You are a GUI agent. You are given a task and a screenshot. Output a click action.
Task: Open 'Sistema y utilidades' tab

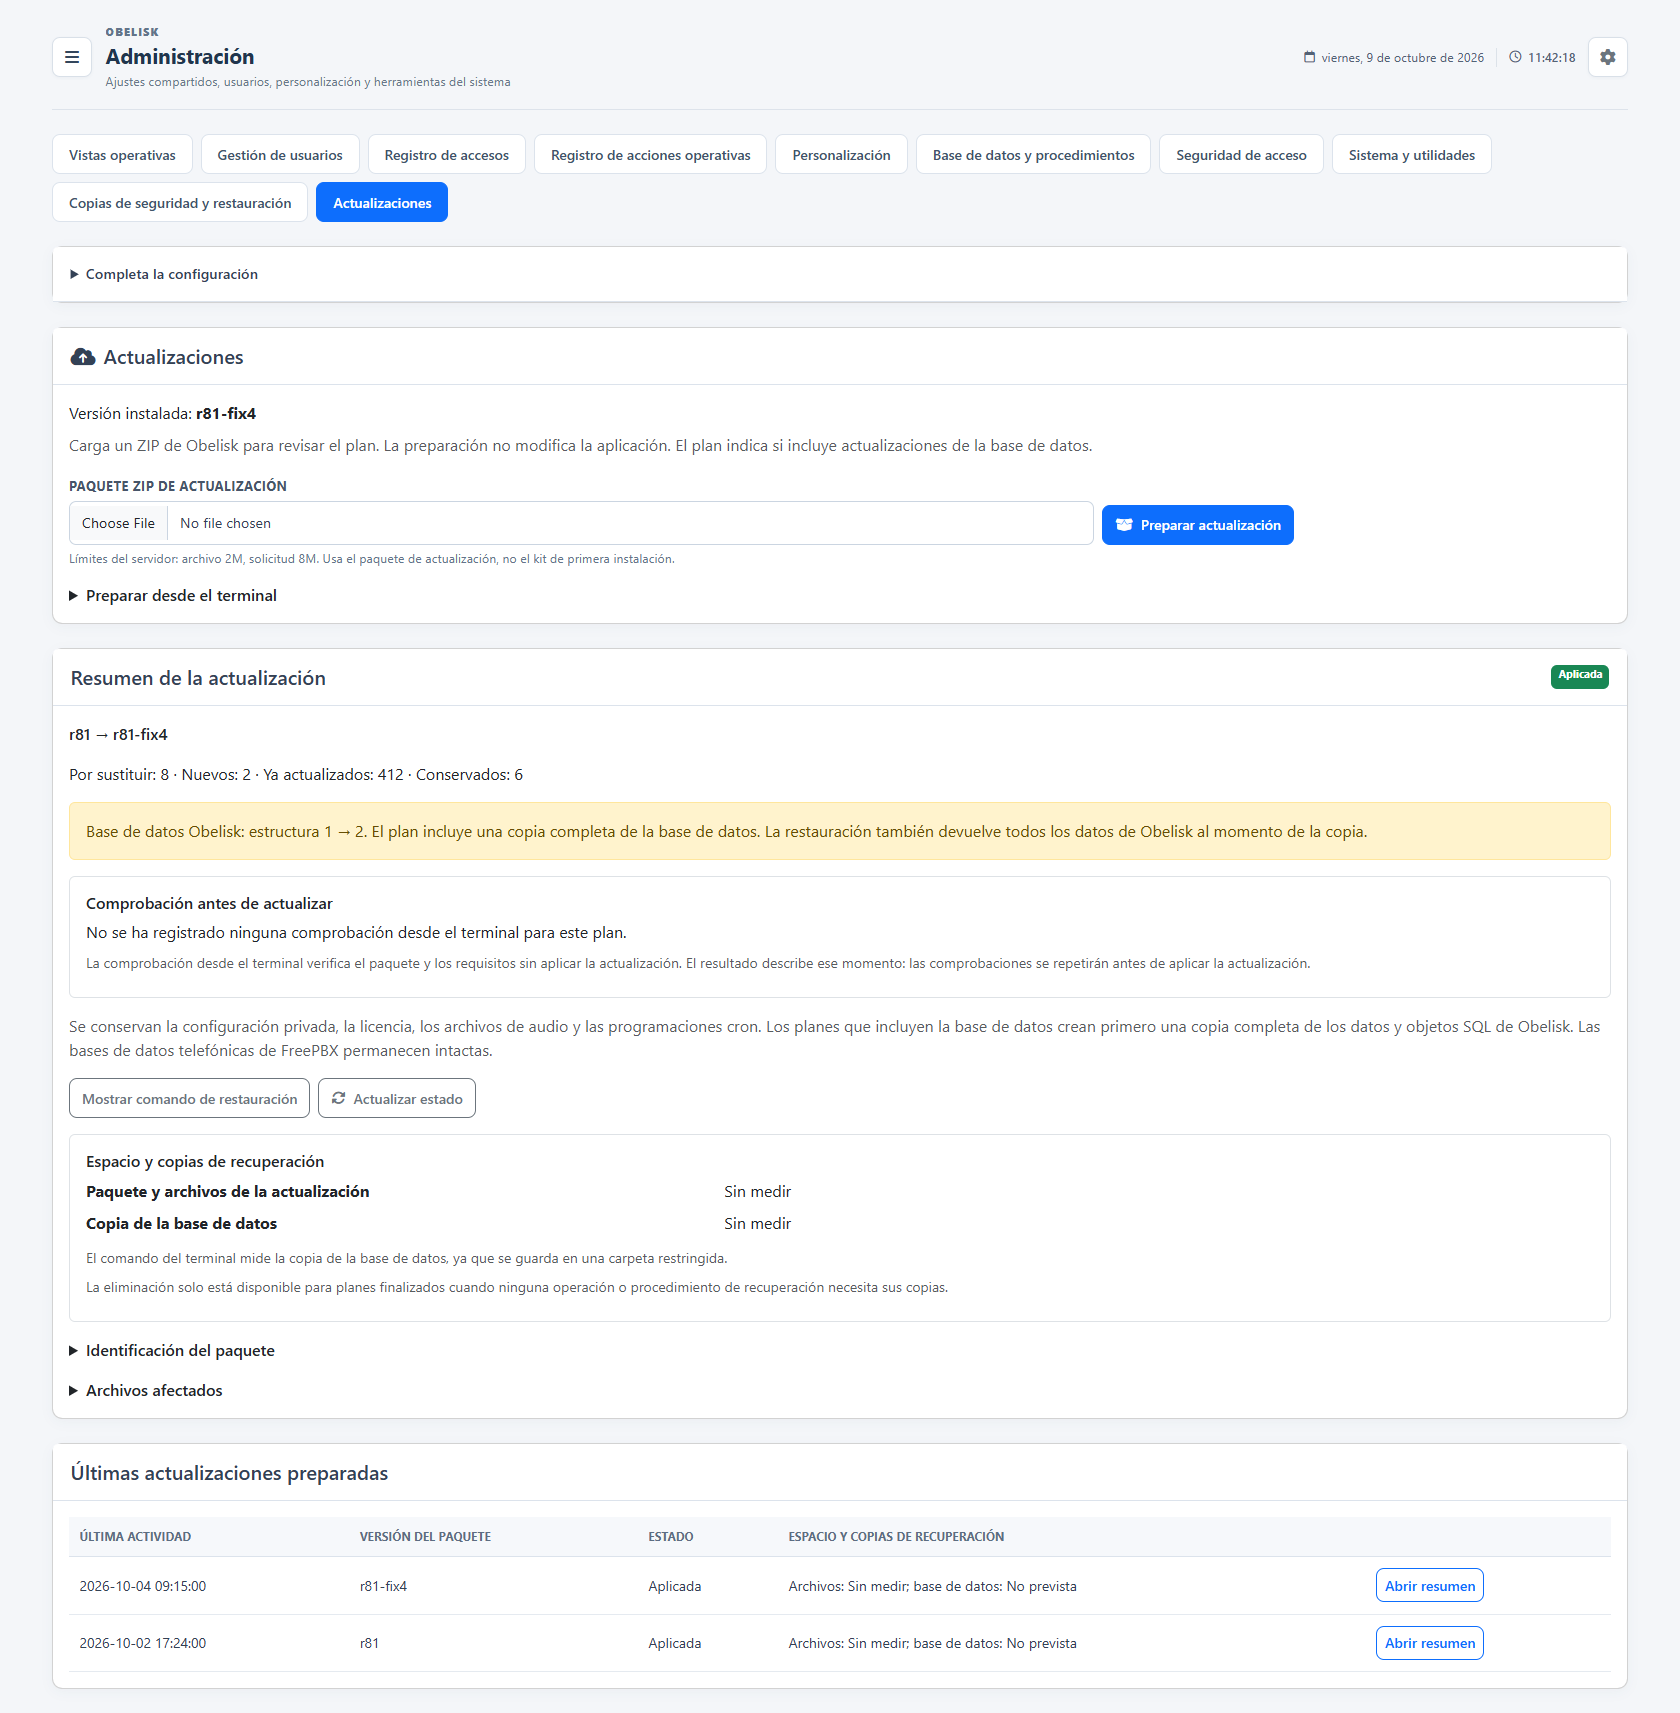[1411, 155]
